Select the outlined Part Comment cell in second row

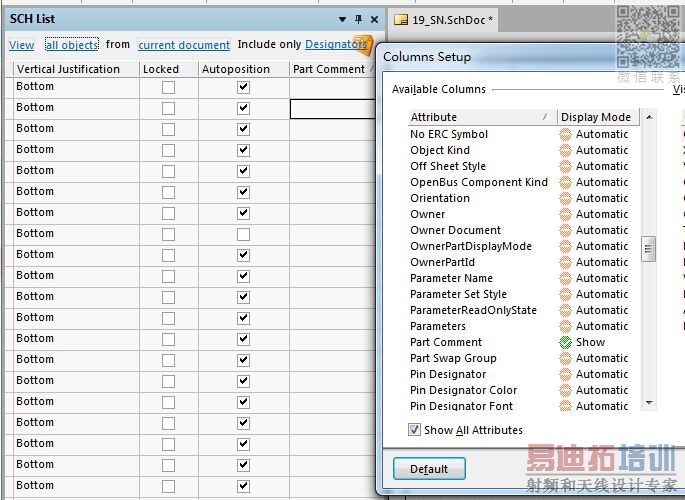coord(333,109)
